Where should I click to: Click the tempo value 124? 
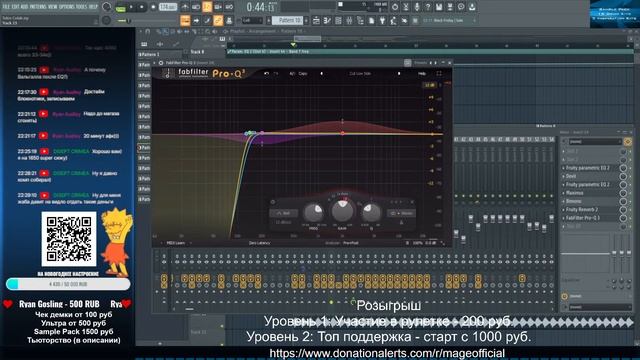point(168,7)
